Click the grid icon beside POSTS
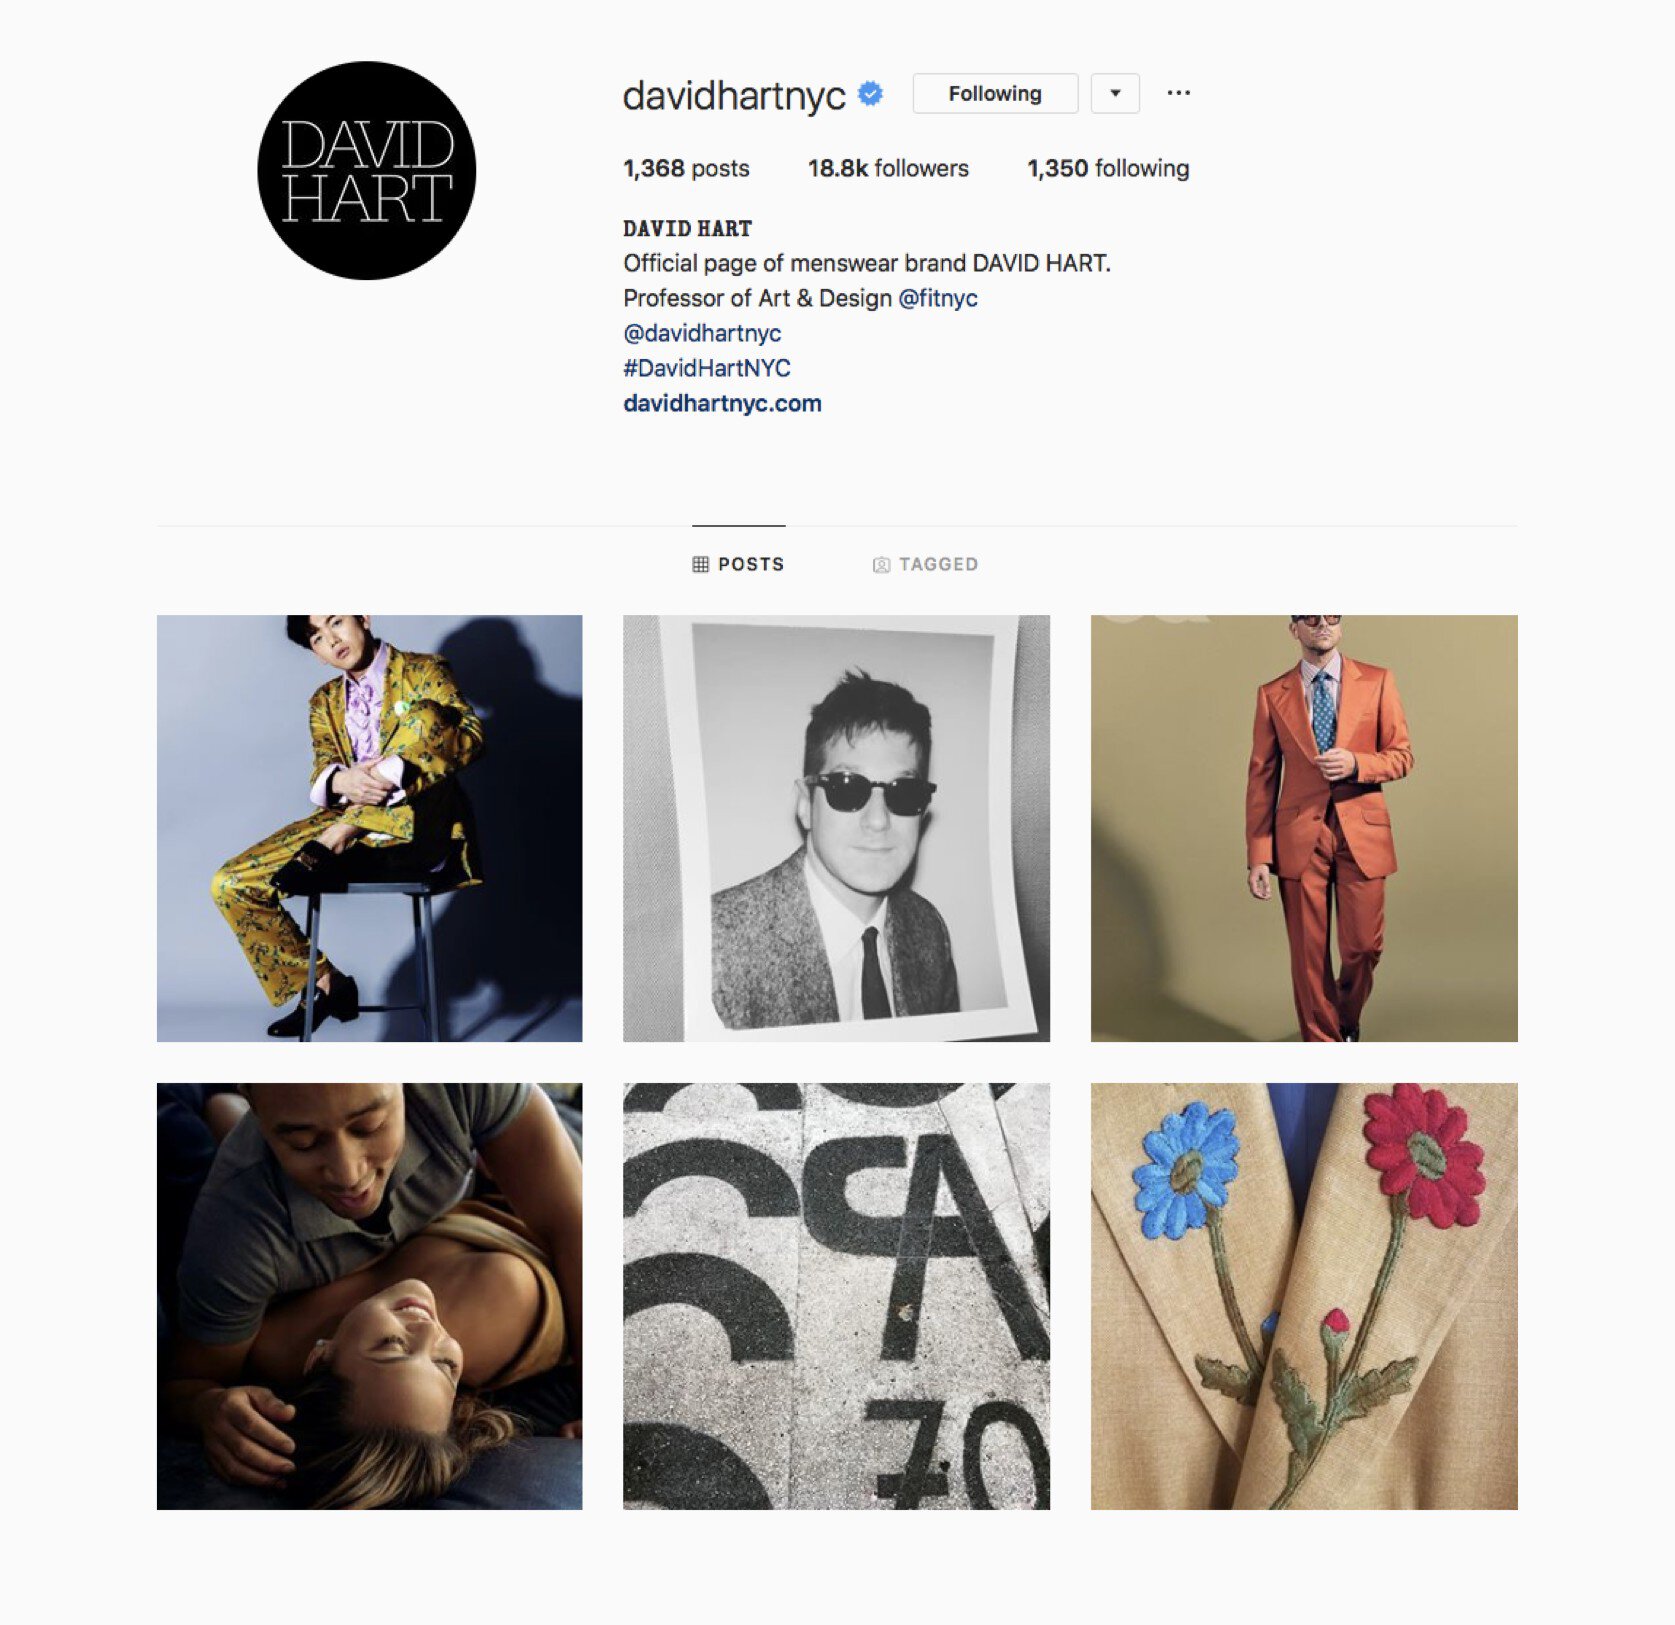1675x1625 pixels. click(x=701, y=565)
